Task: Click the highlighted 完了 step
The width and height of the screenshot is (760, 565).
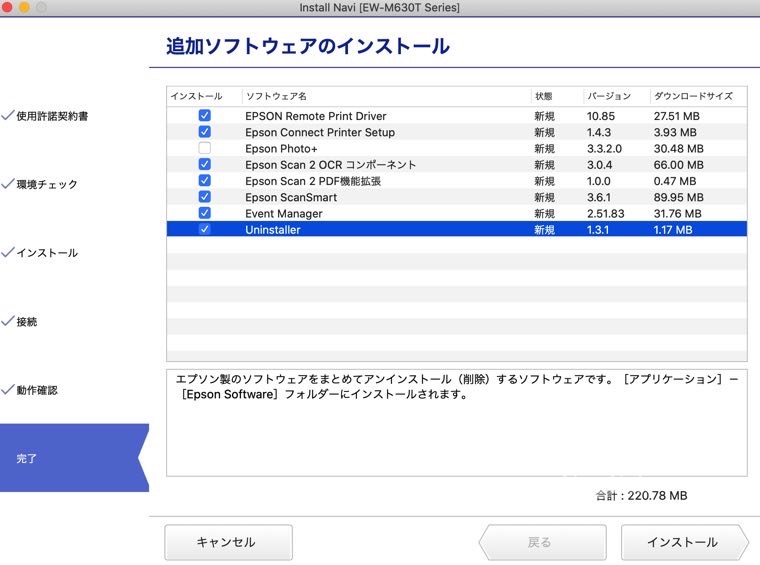Action: [x=74, y=458]
